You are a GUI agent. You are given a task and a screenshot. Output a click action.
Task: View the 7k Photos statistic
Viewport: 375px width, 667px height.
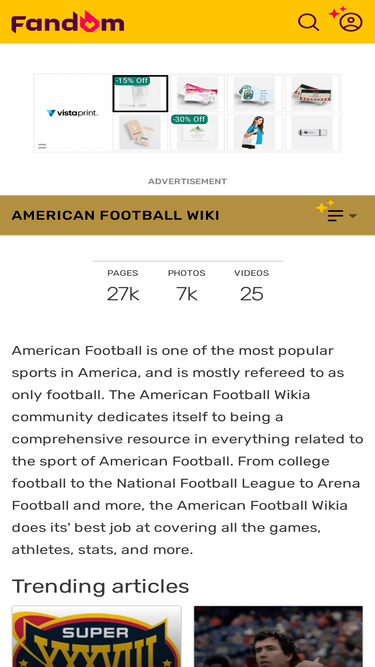tap(187, 286)
